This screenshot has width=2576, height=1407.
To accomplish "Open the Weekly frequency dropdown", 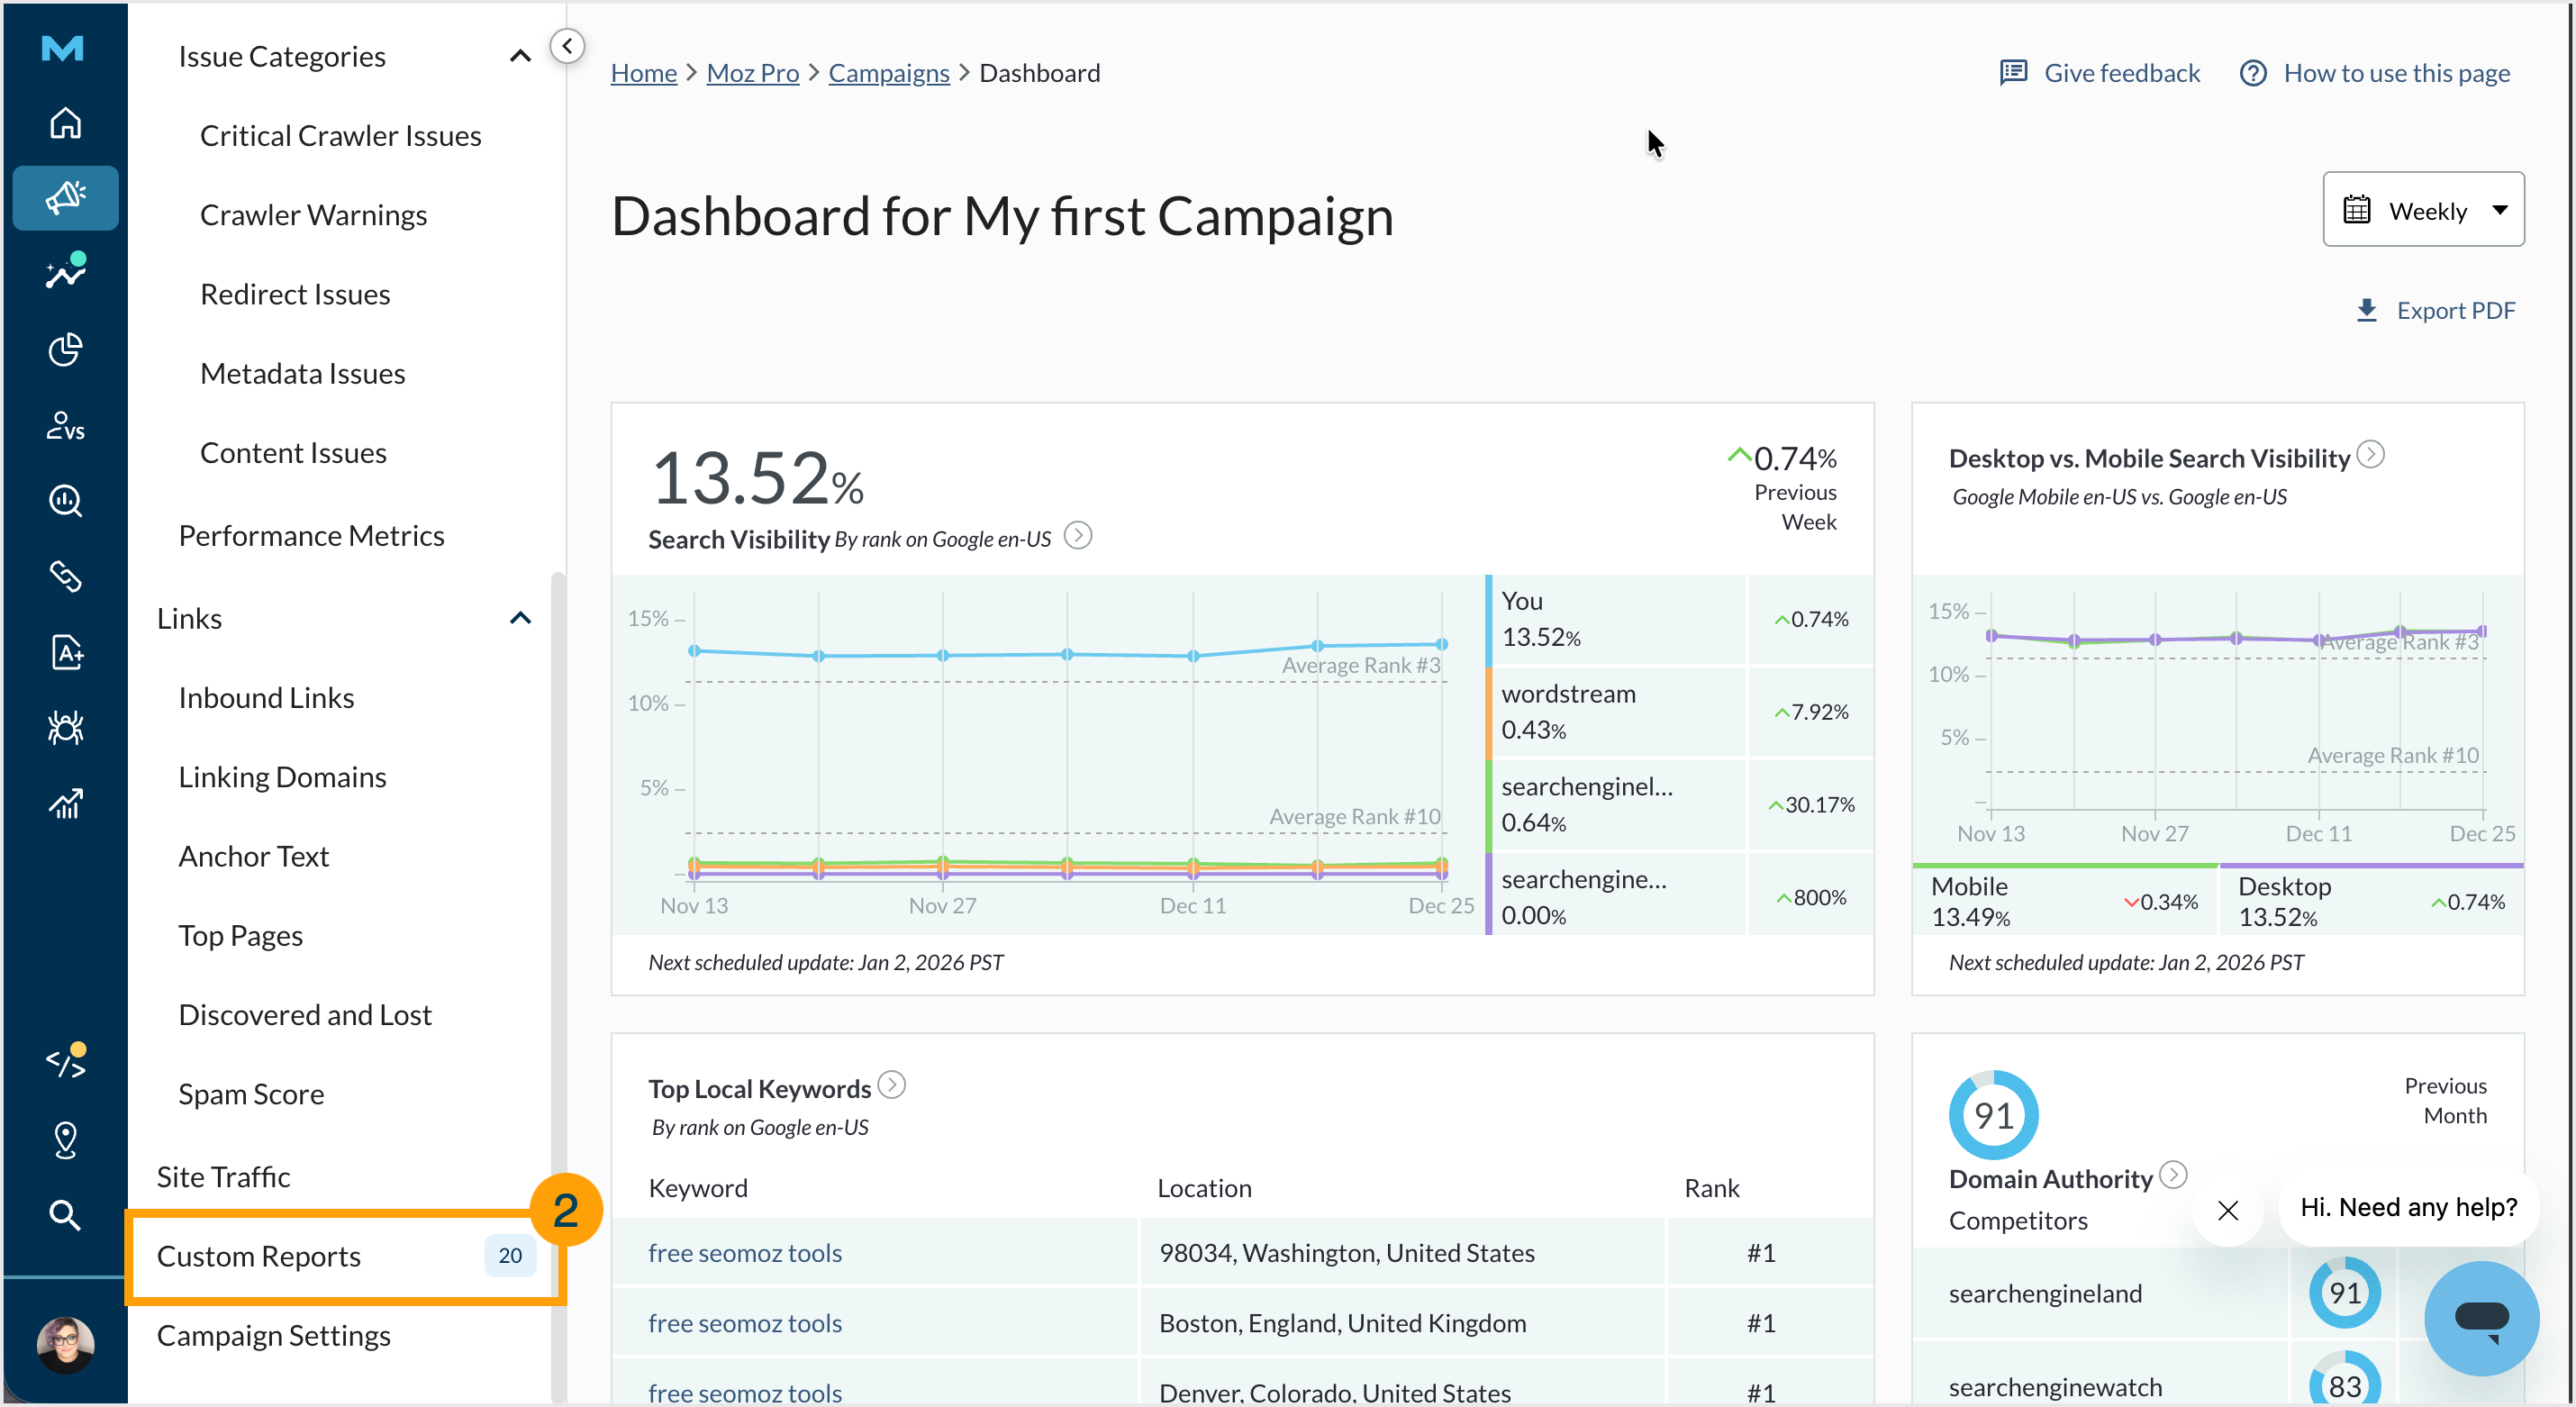I will [x=2424, y=209].
